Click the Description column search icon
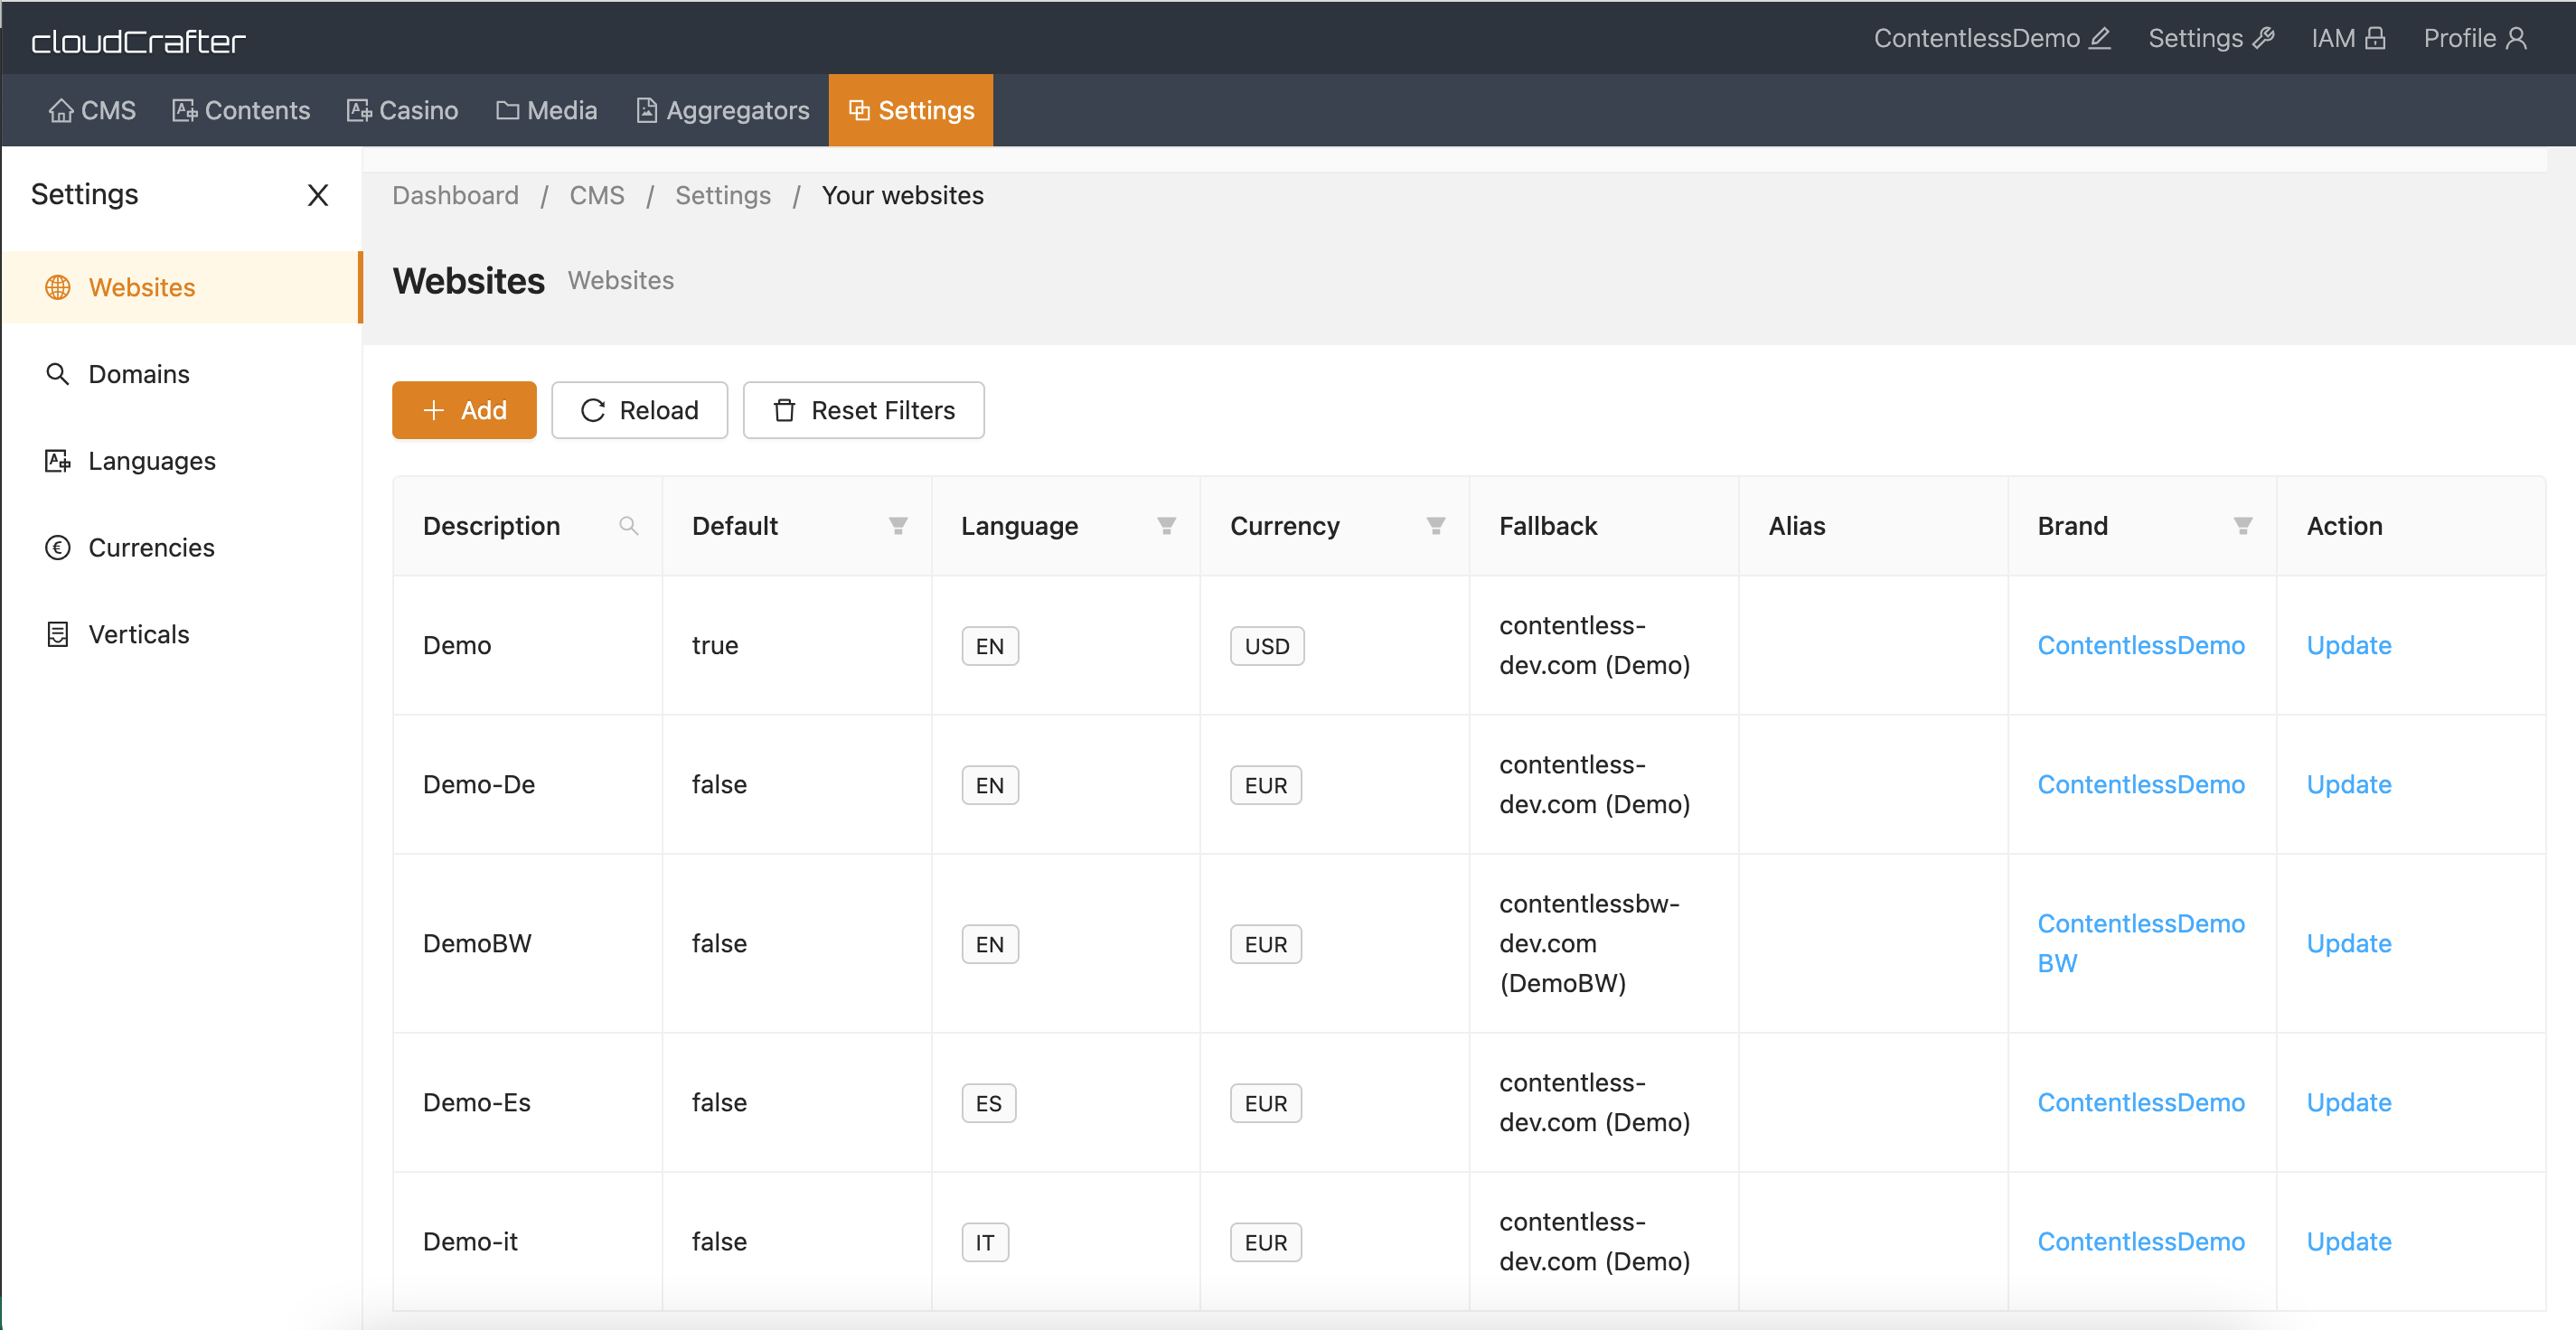The image size is (2576, 1330). (x=628, y=526)
